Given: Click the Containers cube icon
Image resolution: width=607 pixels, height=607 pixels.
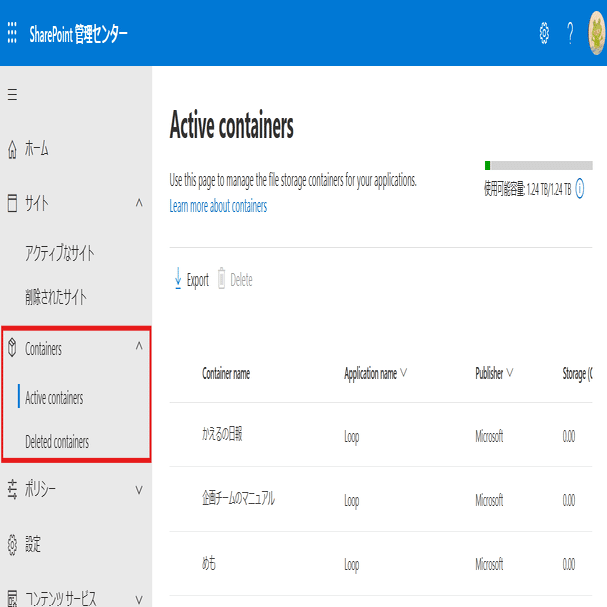Looking at the screenshot, I should (x=12, y=348).
